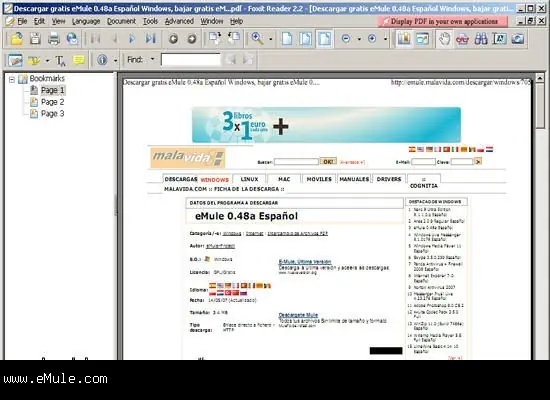Print the PDF with the printer icon
The width and height of the screenshot is (550, 400).
pyautogui.click(x=54, y=39)
